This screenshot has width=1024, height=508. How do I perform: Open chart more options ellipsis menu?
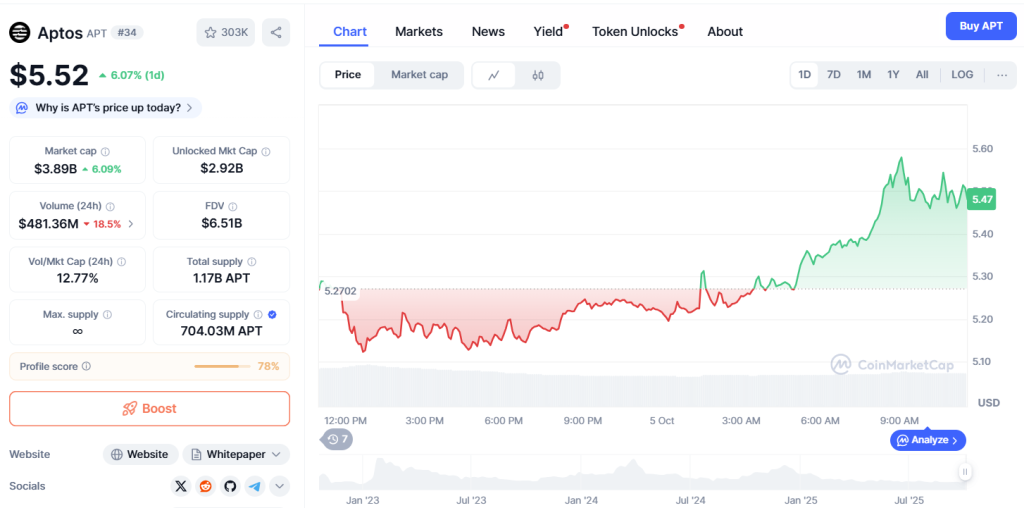pos(1001,75)
